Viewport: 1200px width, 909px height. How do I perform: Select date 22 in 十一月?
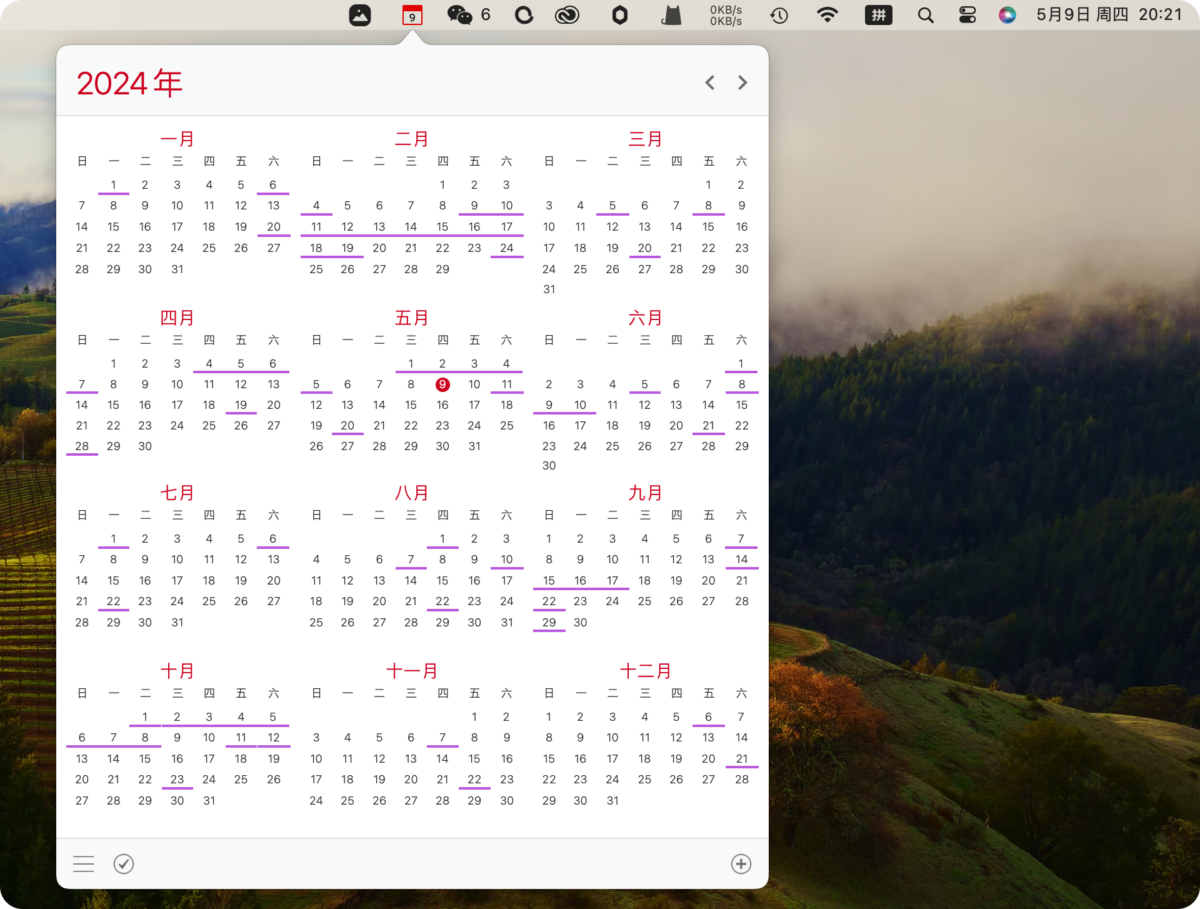pyautogui.click(x=474, y=780)
